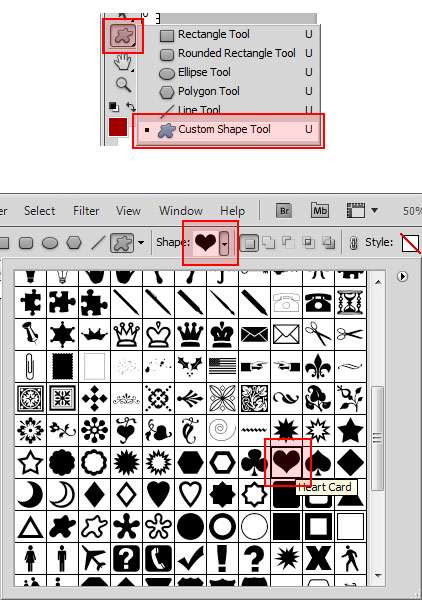Viewport: 422px width, 600px height.
Task: Select the fleur-de-lis shape
Action: click(x=318, y=366)
